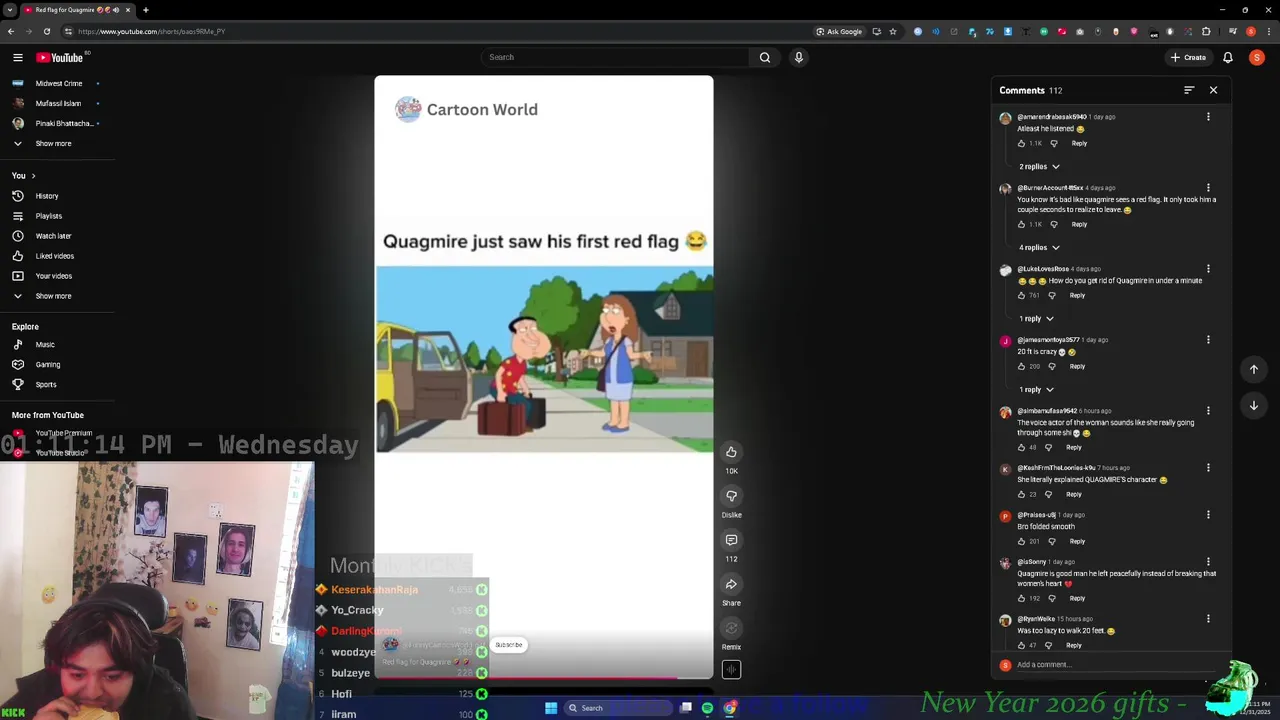Screen dimensions: 1280x720
Task: Reply to the RyanWelke comment
Action: coord(1074,645)
